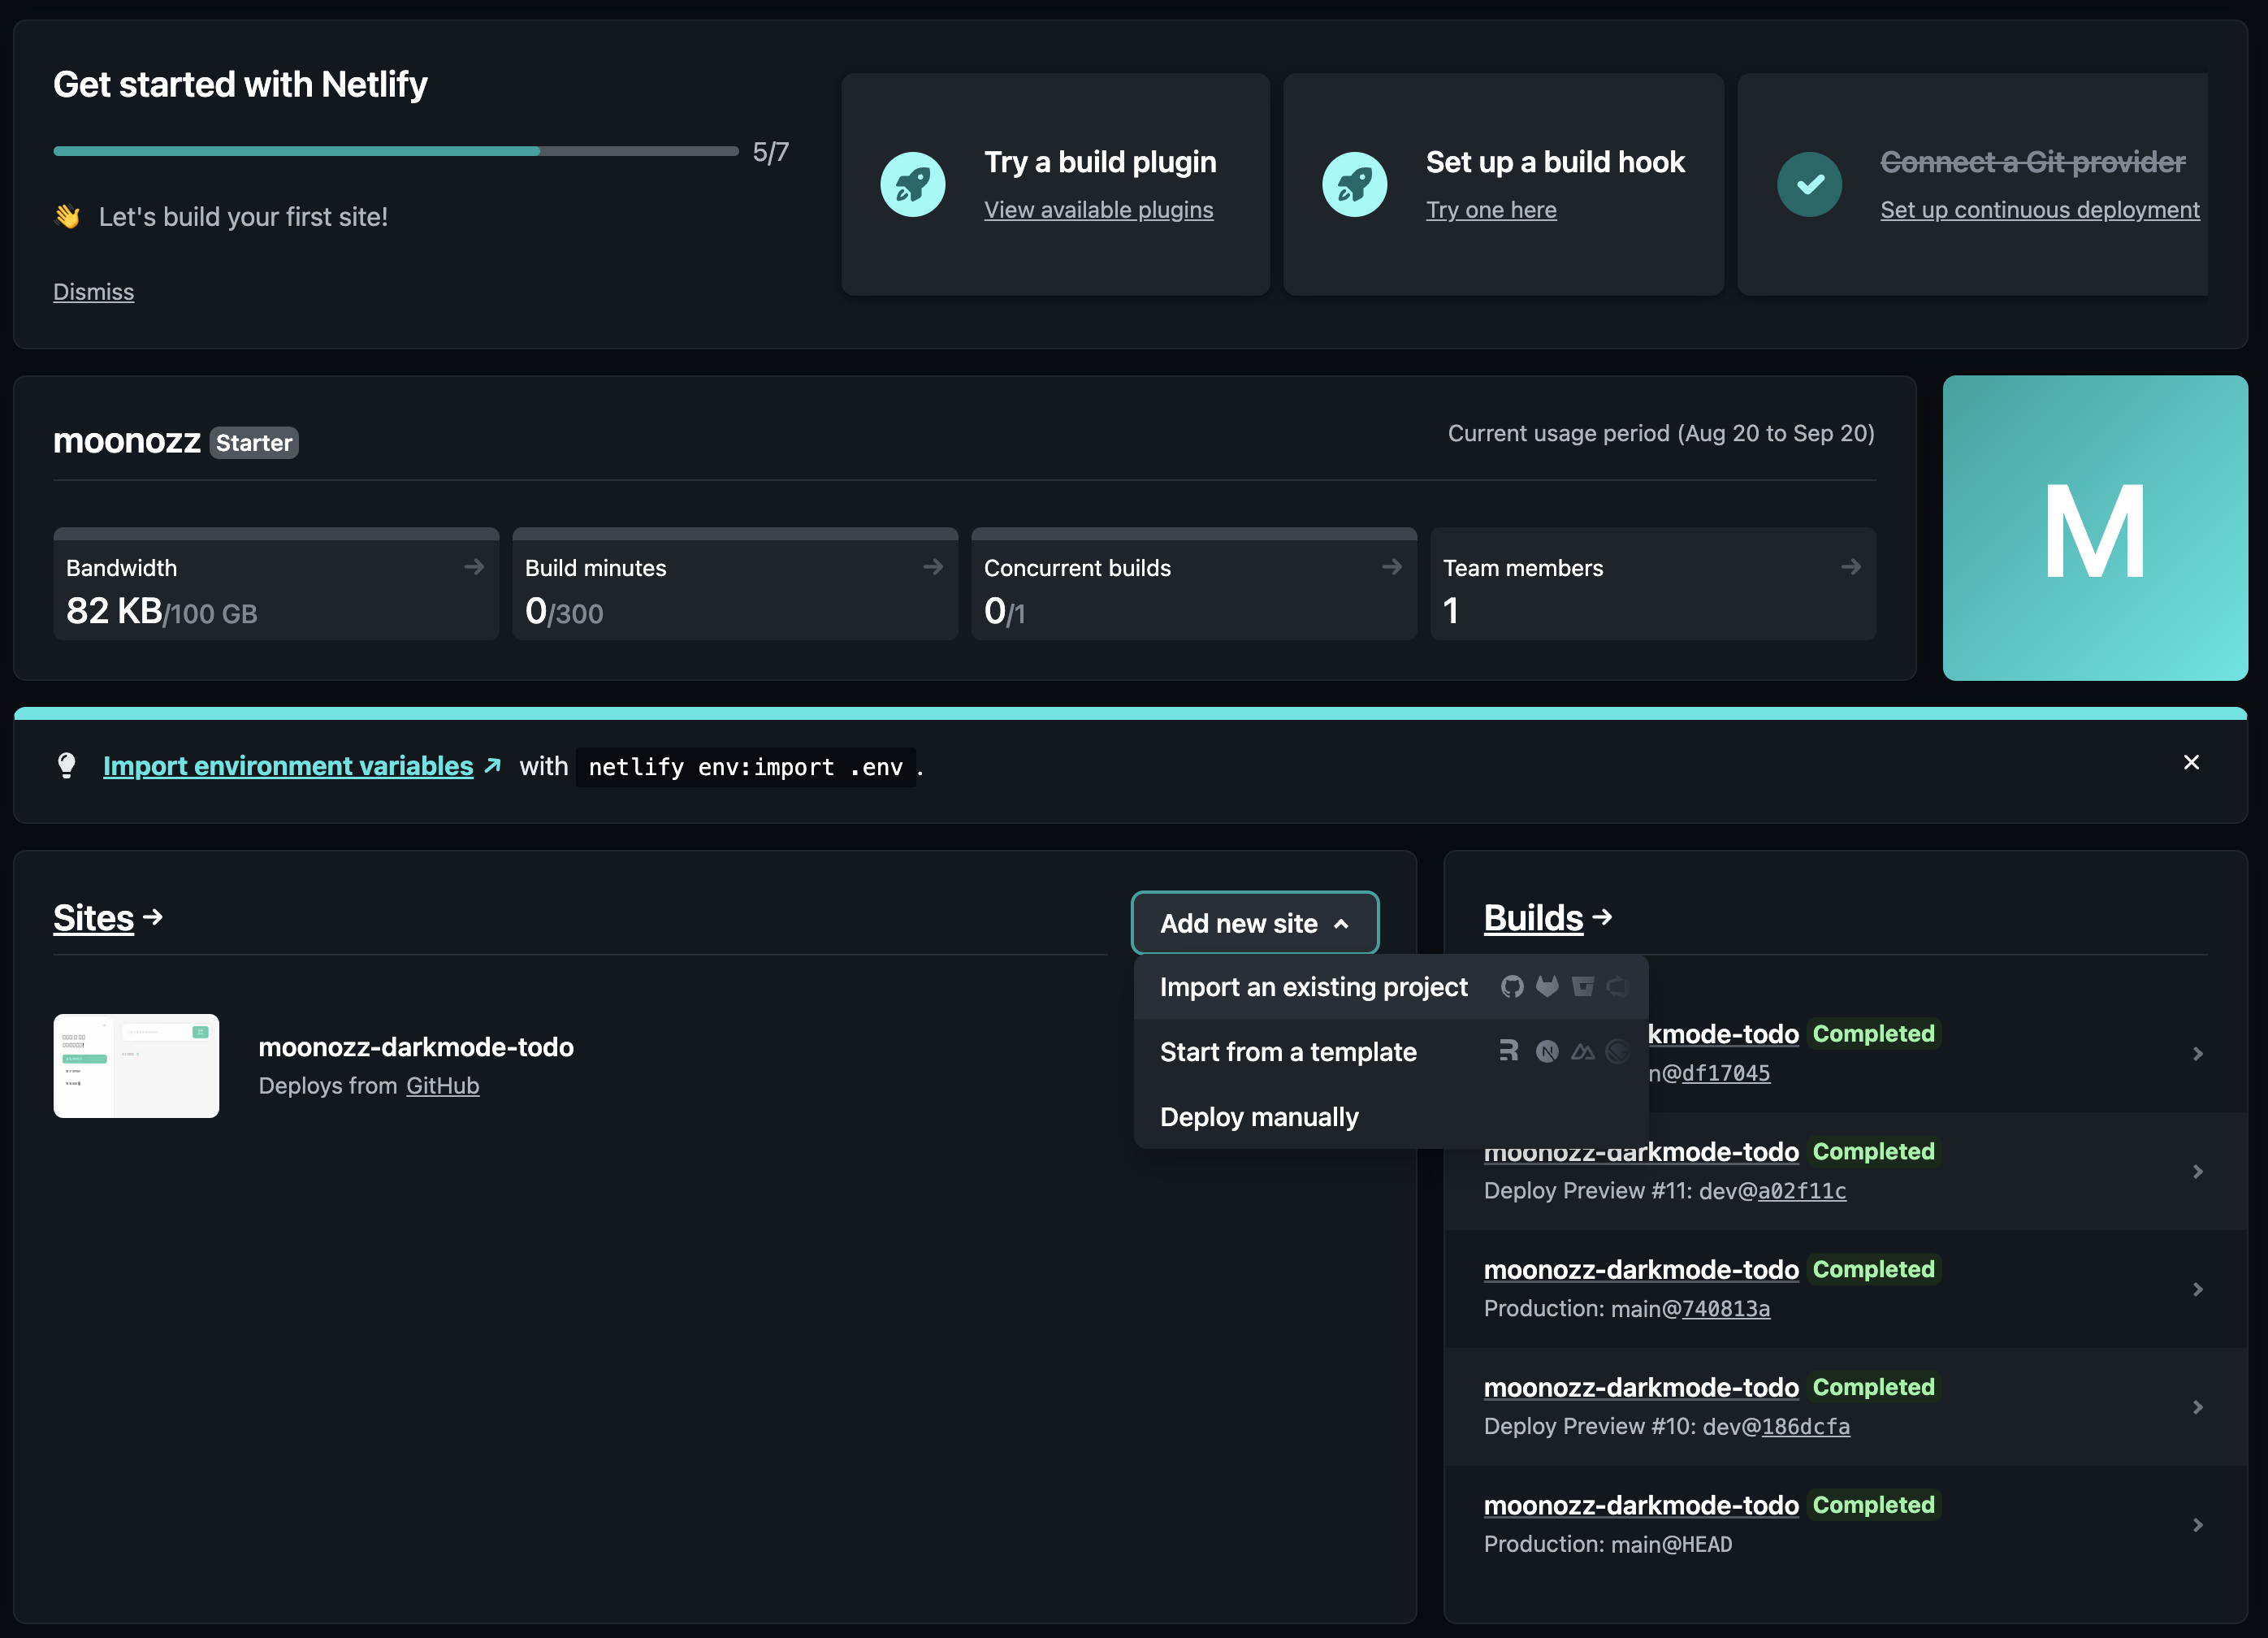Open the GitHub link under moonozz-darkmode-todo site
The width and height of the screenshot is (2268, 1638).
[442, 1086]
